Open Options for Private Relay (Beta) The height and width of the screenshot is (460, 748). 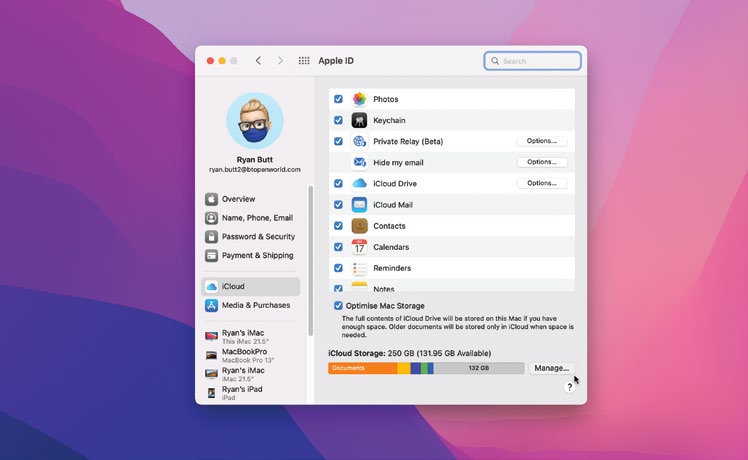[x=542, y=141]
